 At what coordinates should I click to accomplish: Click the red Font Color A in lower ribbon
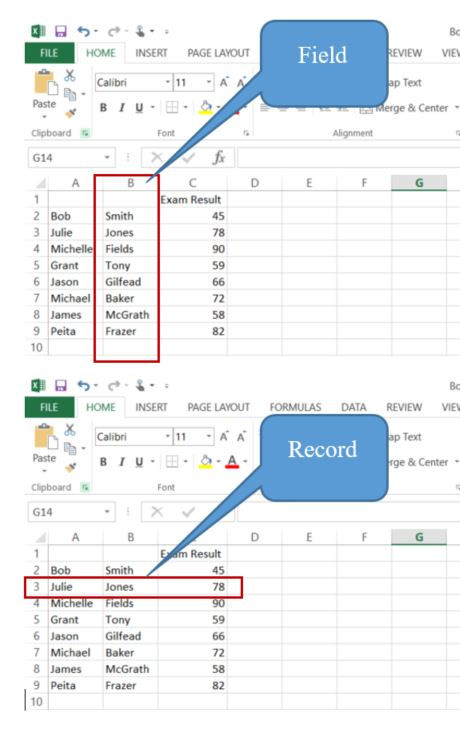[x=232, y=462]
